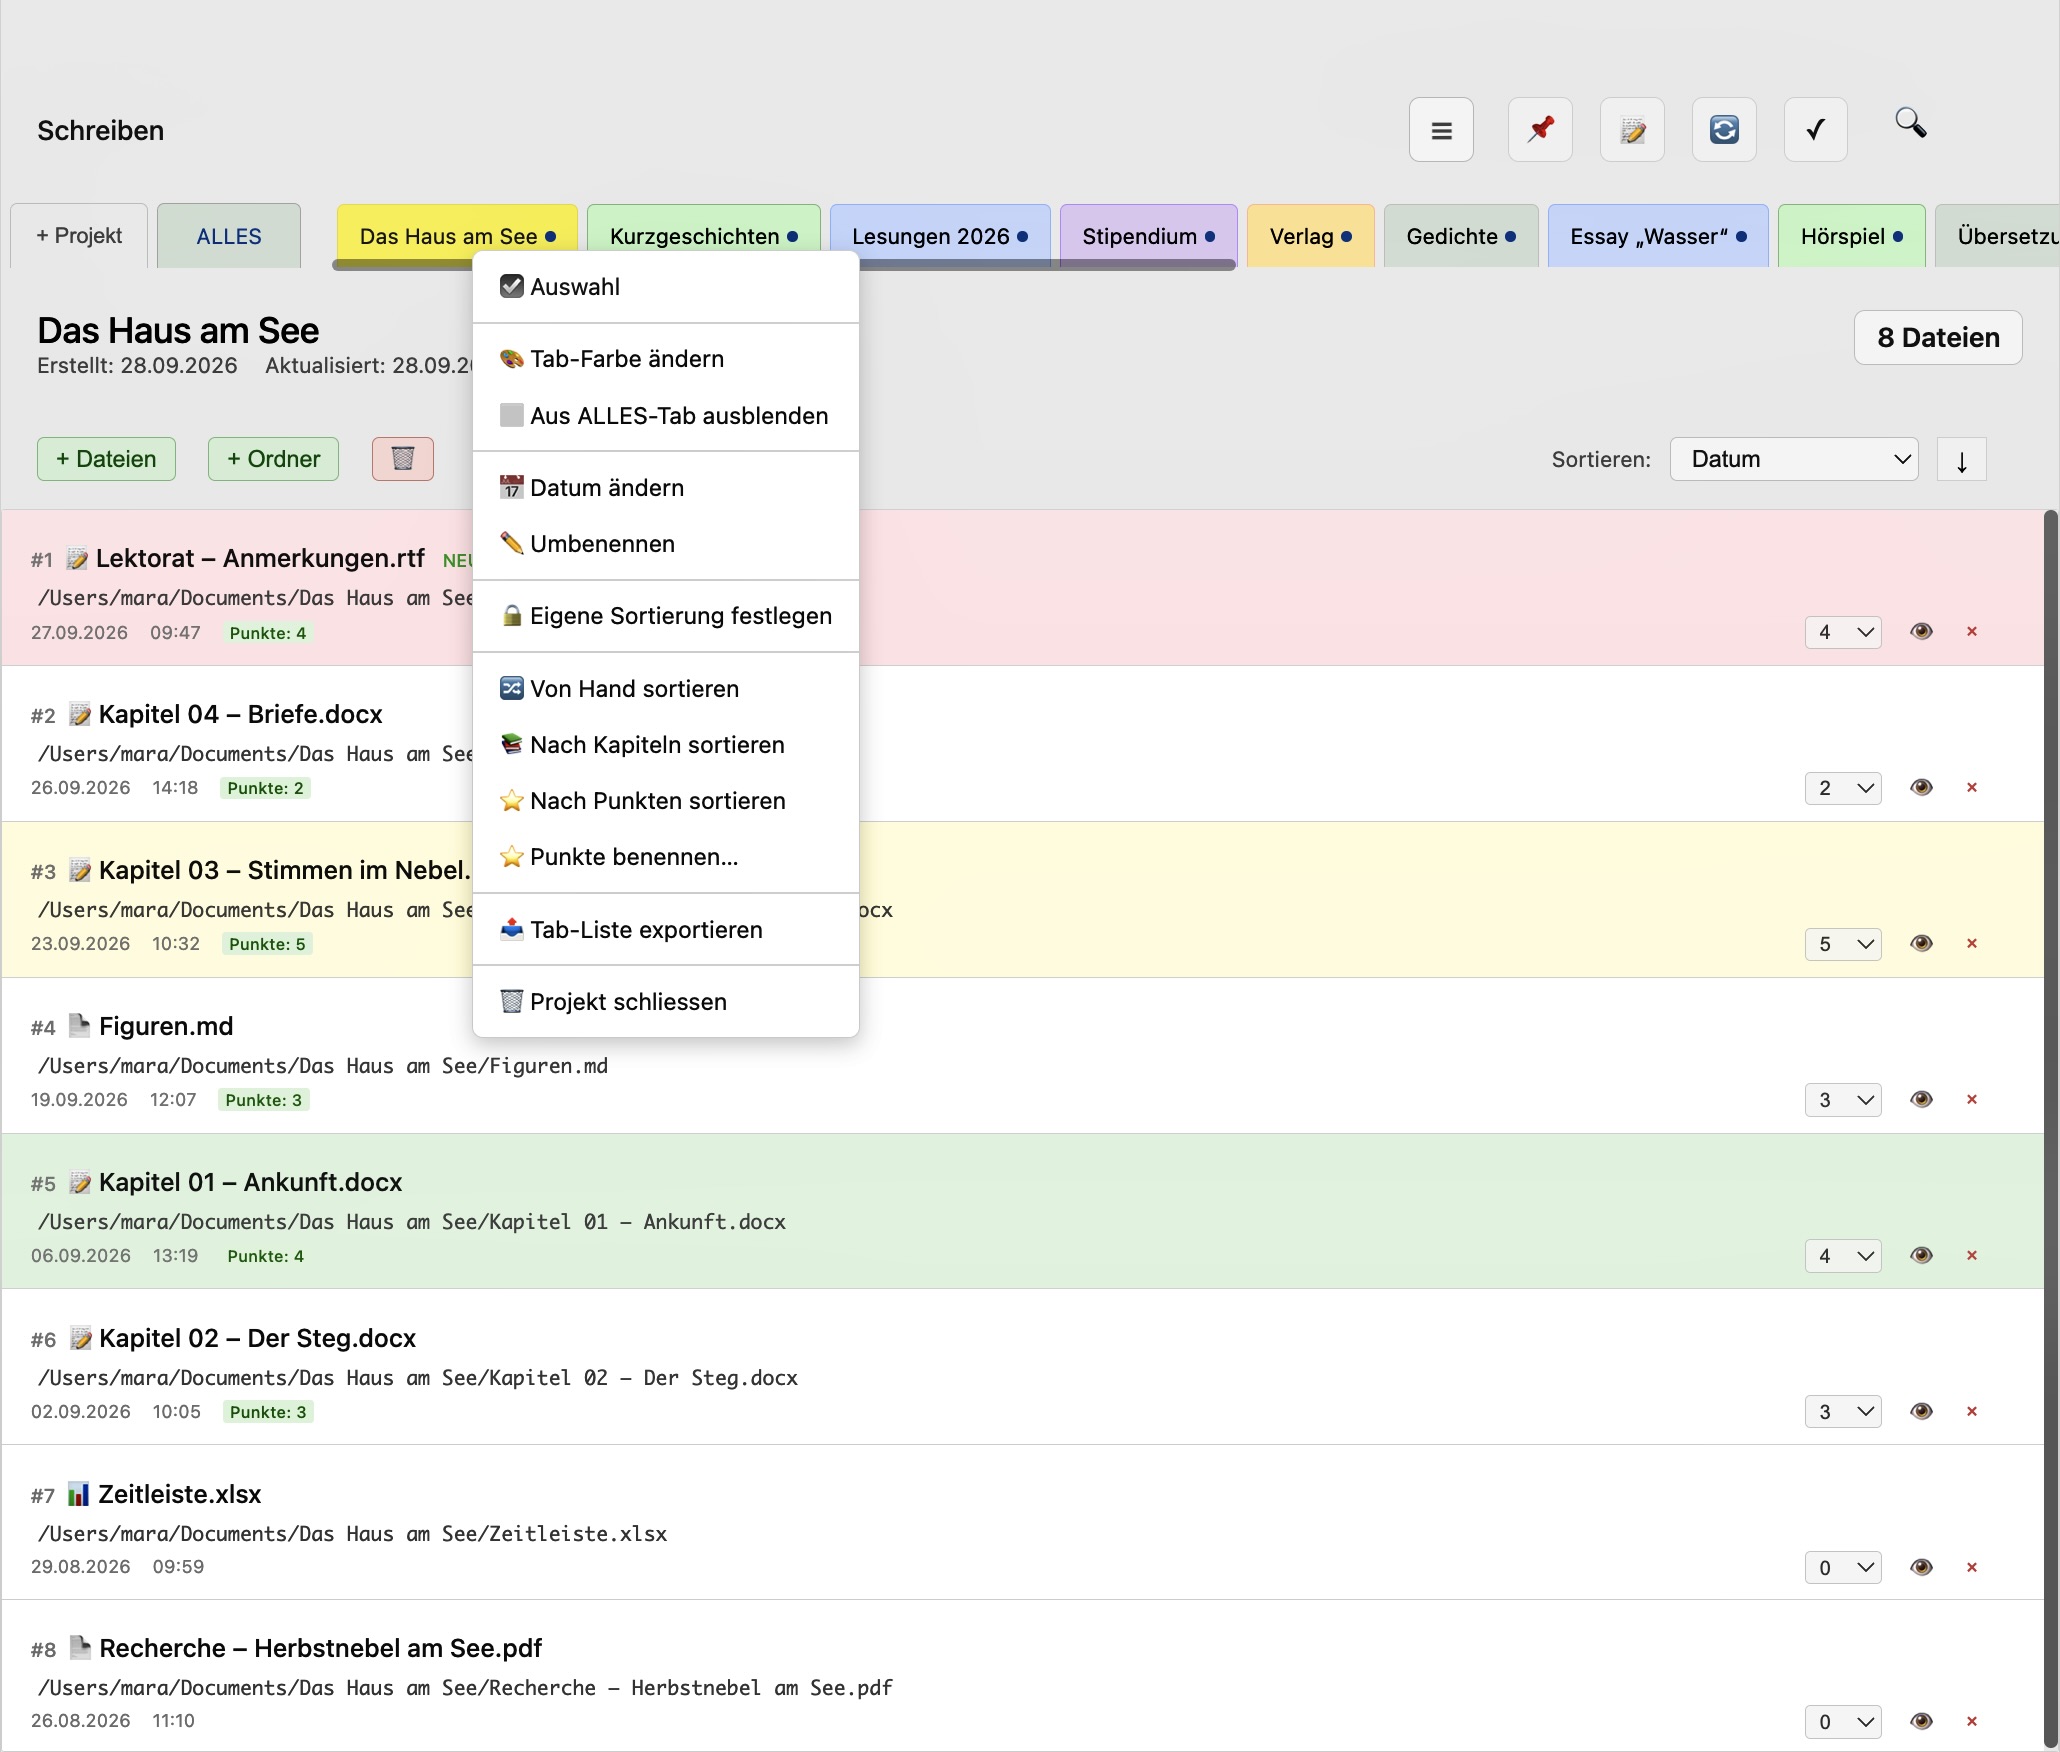This screenshot has width=2060, height=1752.
Task: Click the + Dateien button
Action: tap(106, 459)
